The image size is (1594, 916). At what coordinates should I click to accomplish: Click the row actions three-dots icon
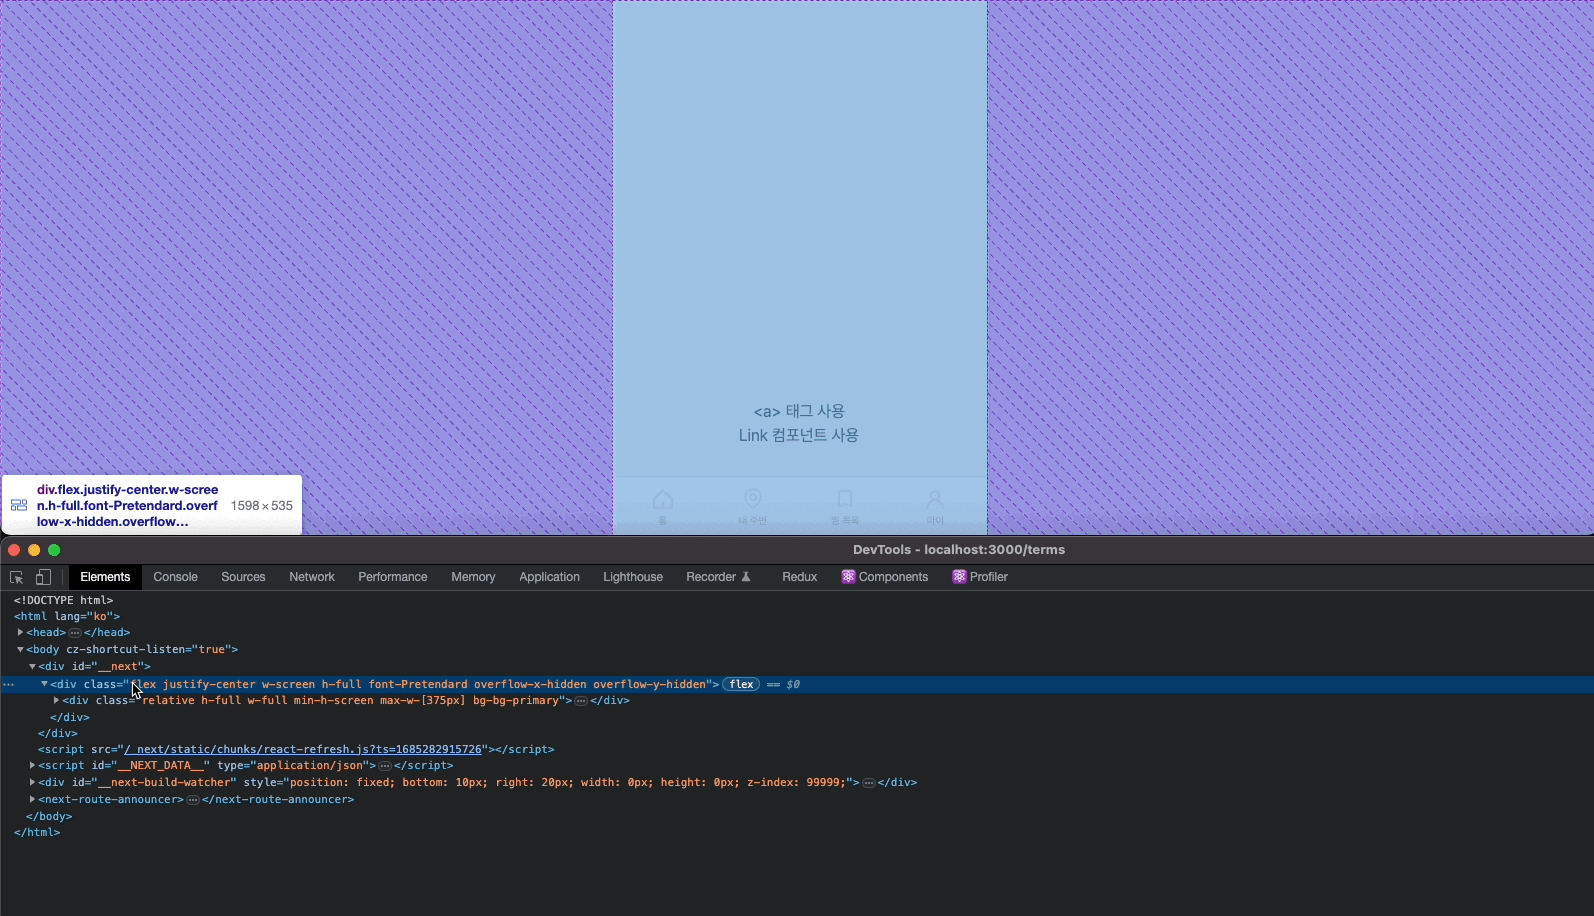point(8,685)
